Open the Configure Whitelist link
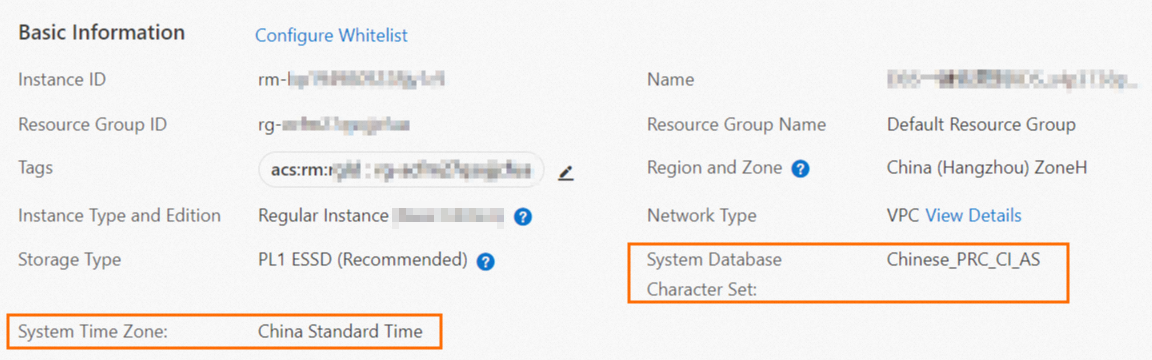Screen dimensions: 1152x360 331,35
